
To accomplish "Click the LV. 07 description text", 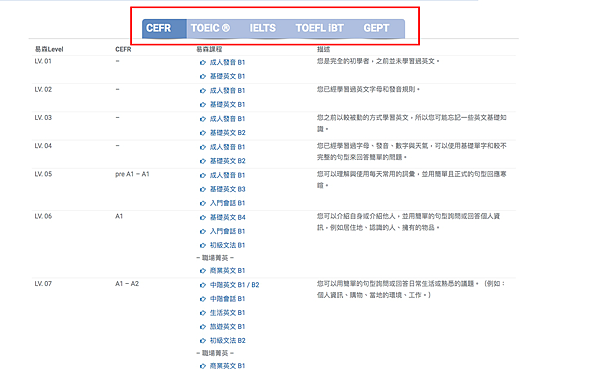I will point(412,289).
